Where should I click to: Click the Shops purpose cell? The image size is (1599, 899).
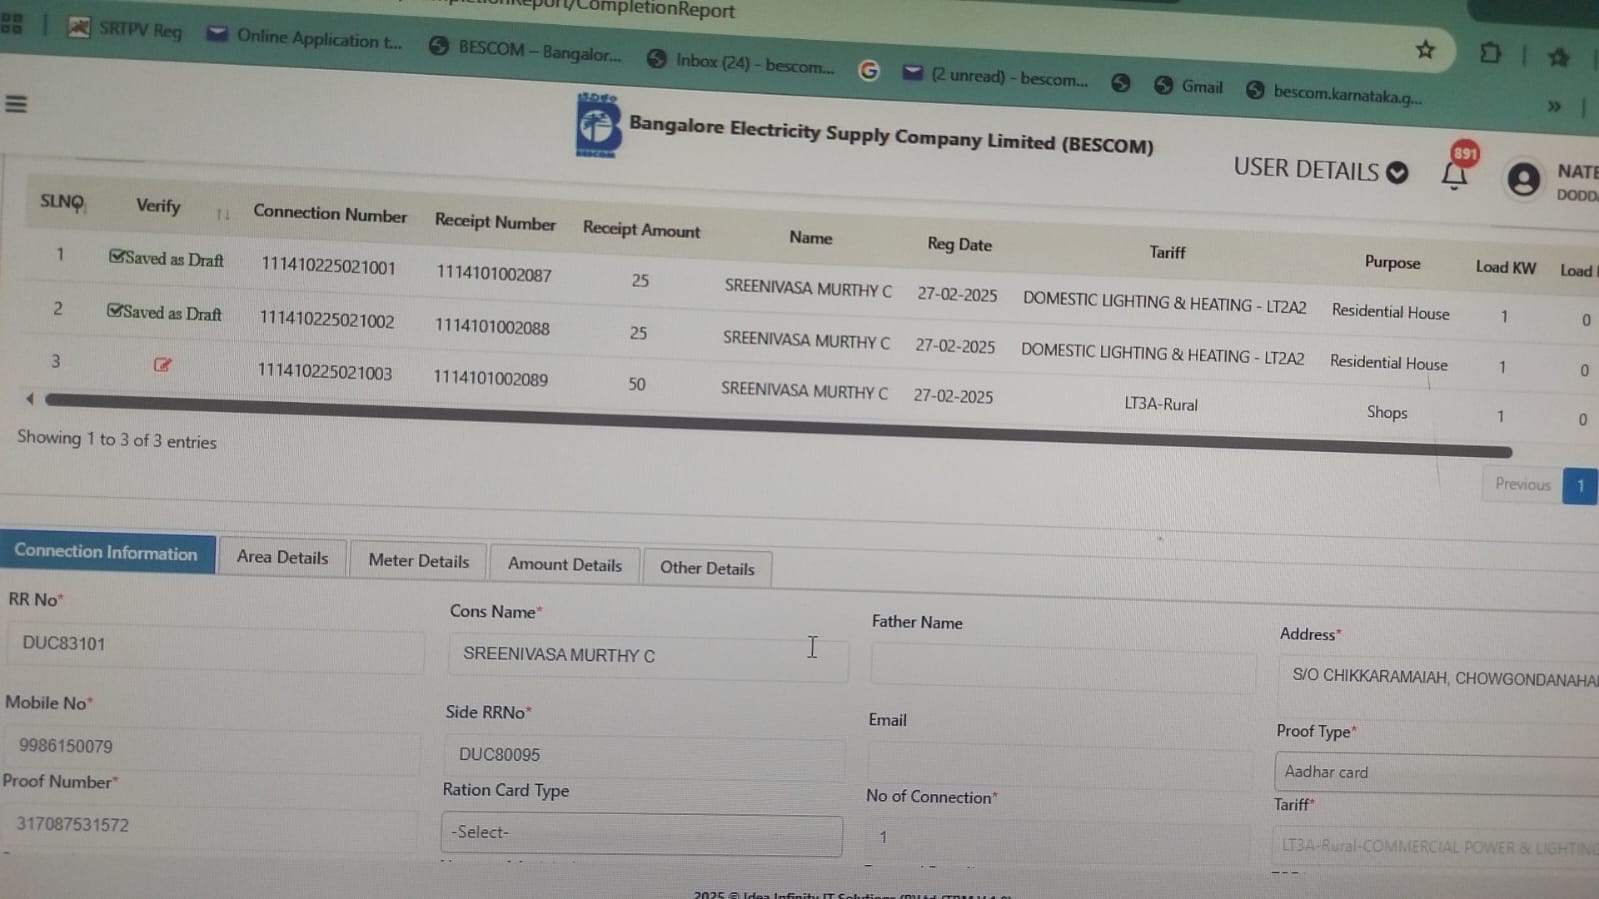pos(1387,412)
